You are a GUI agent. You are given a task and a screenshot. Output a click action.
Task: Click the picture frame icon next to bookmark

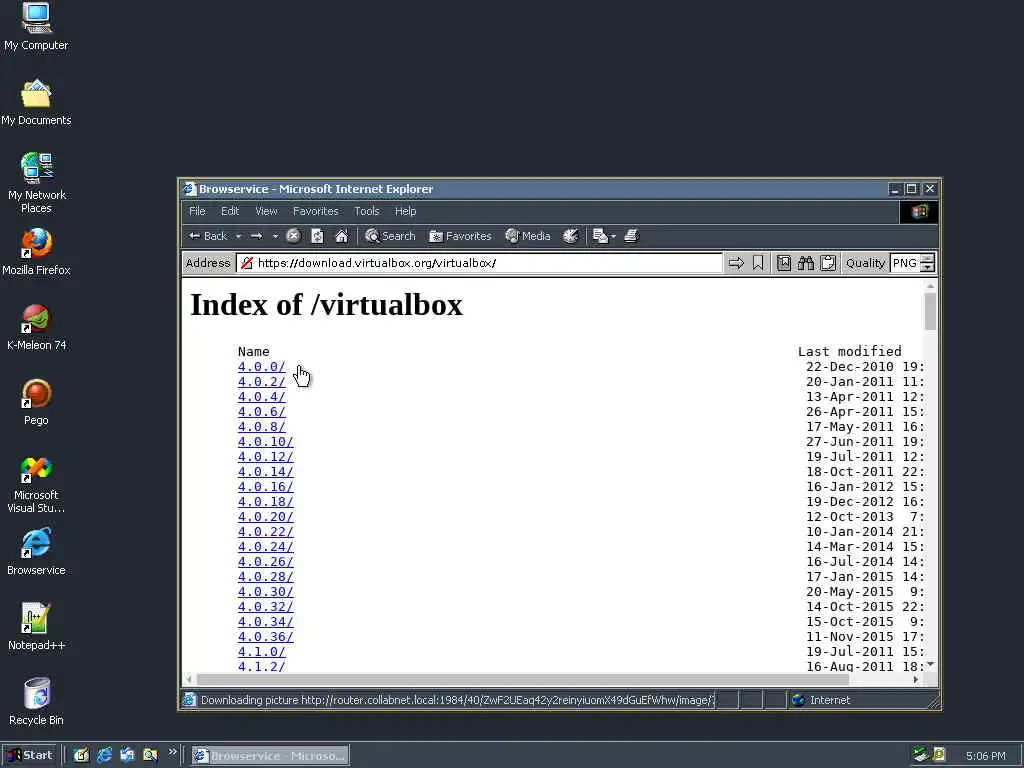[x=784, y=263]
